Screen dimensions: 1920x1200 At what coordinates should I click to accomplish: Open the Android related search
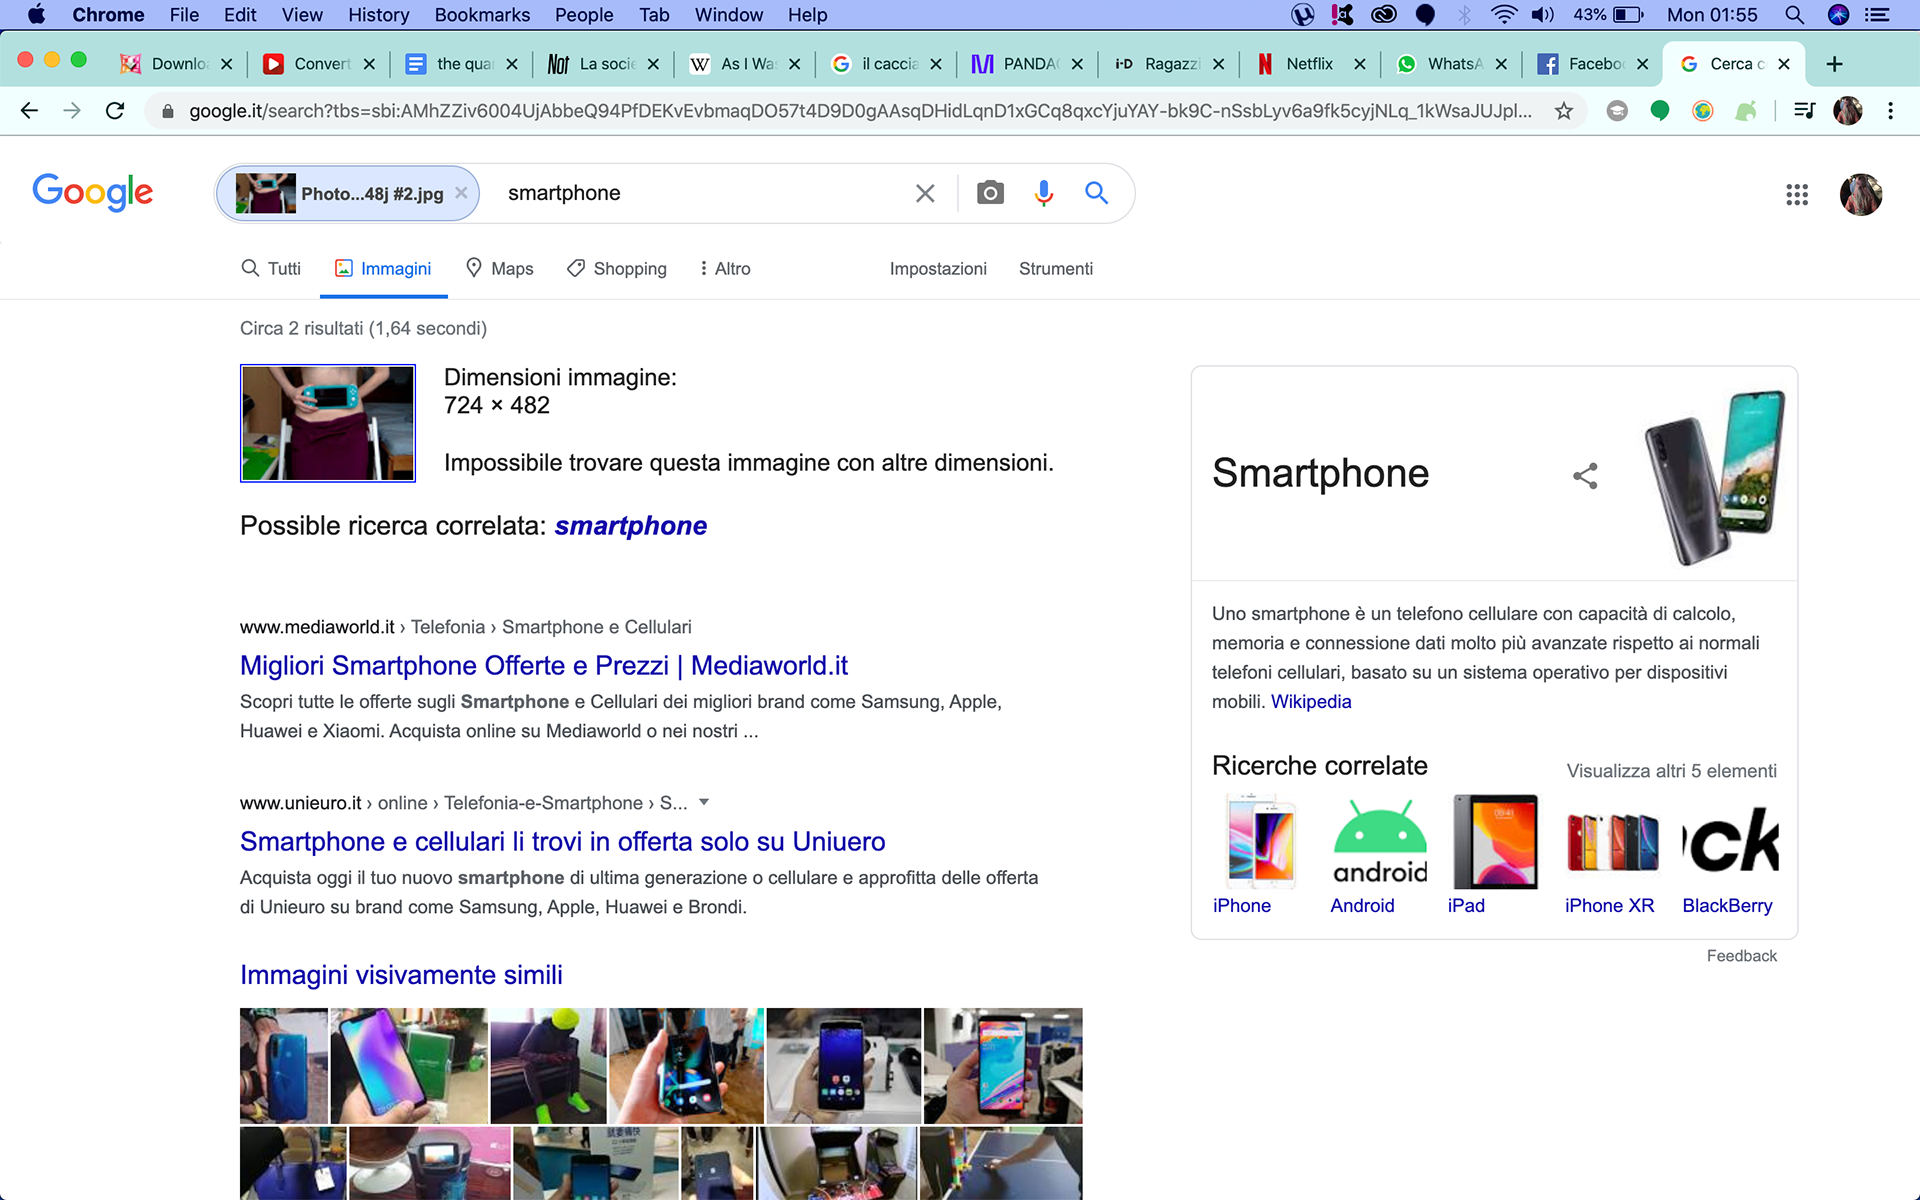point(1380,854)
